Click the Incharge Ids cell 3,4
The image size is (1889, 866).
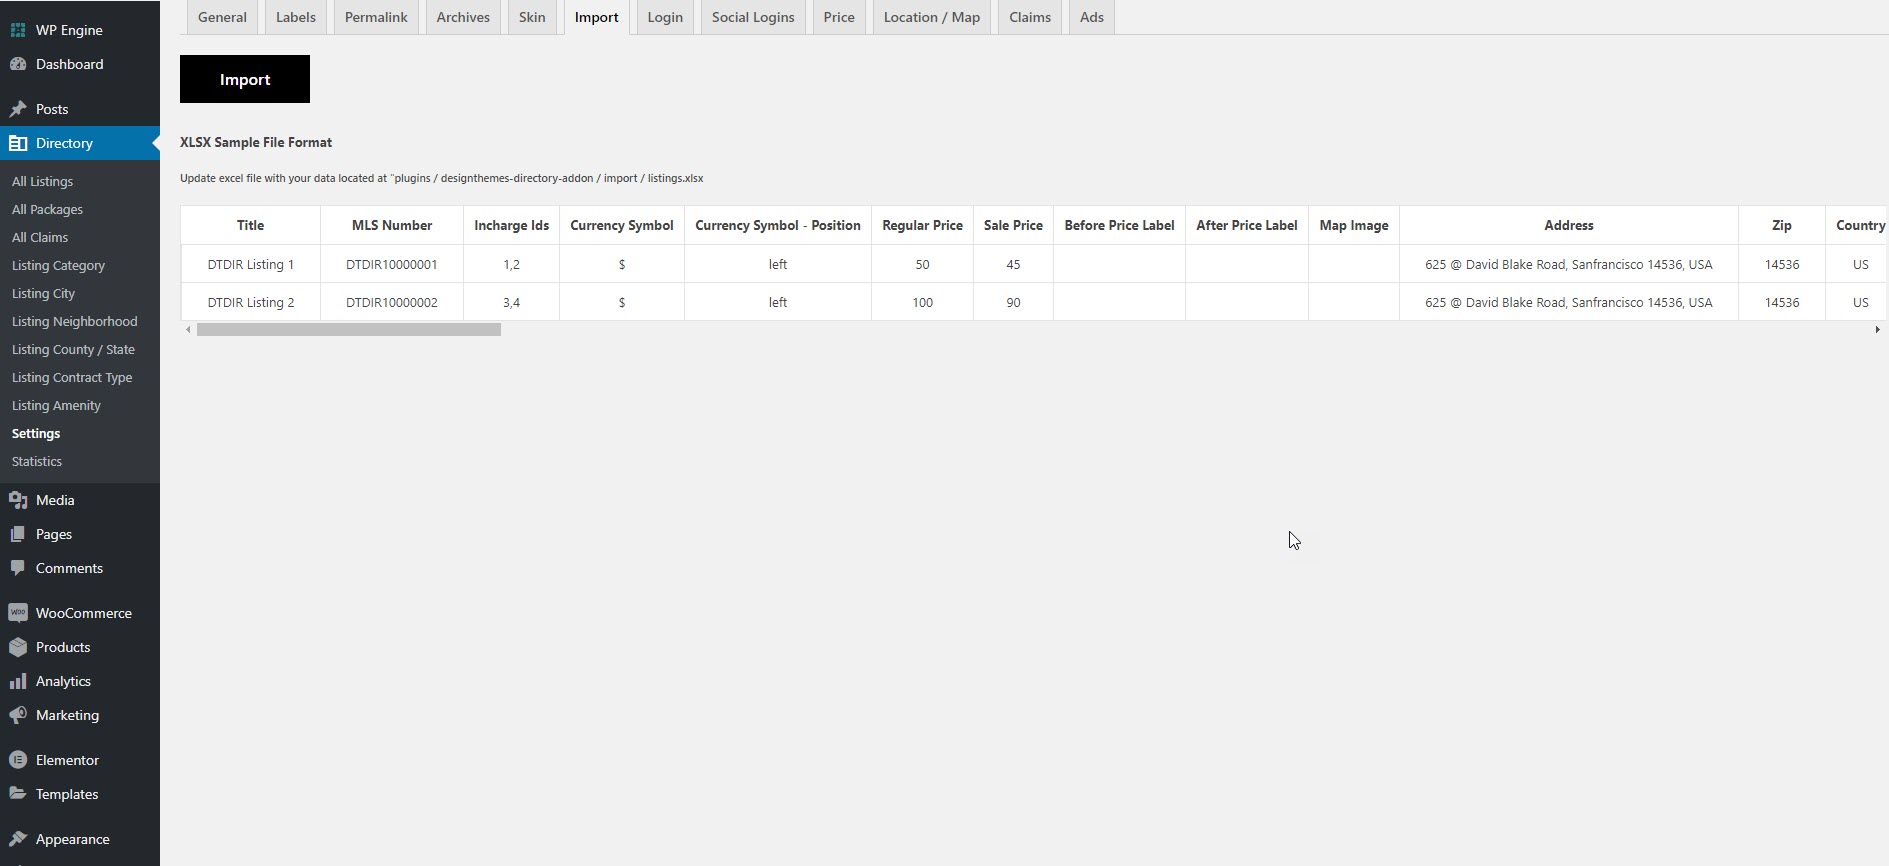click(512, 302)
